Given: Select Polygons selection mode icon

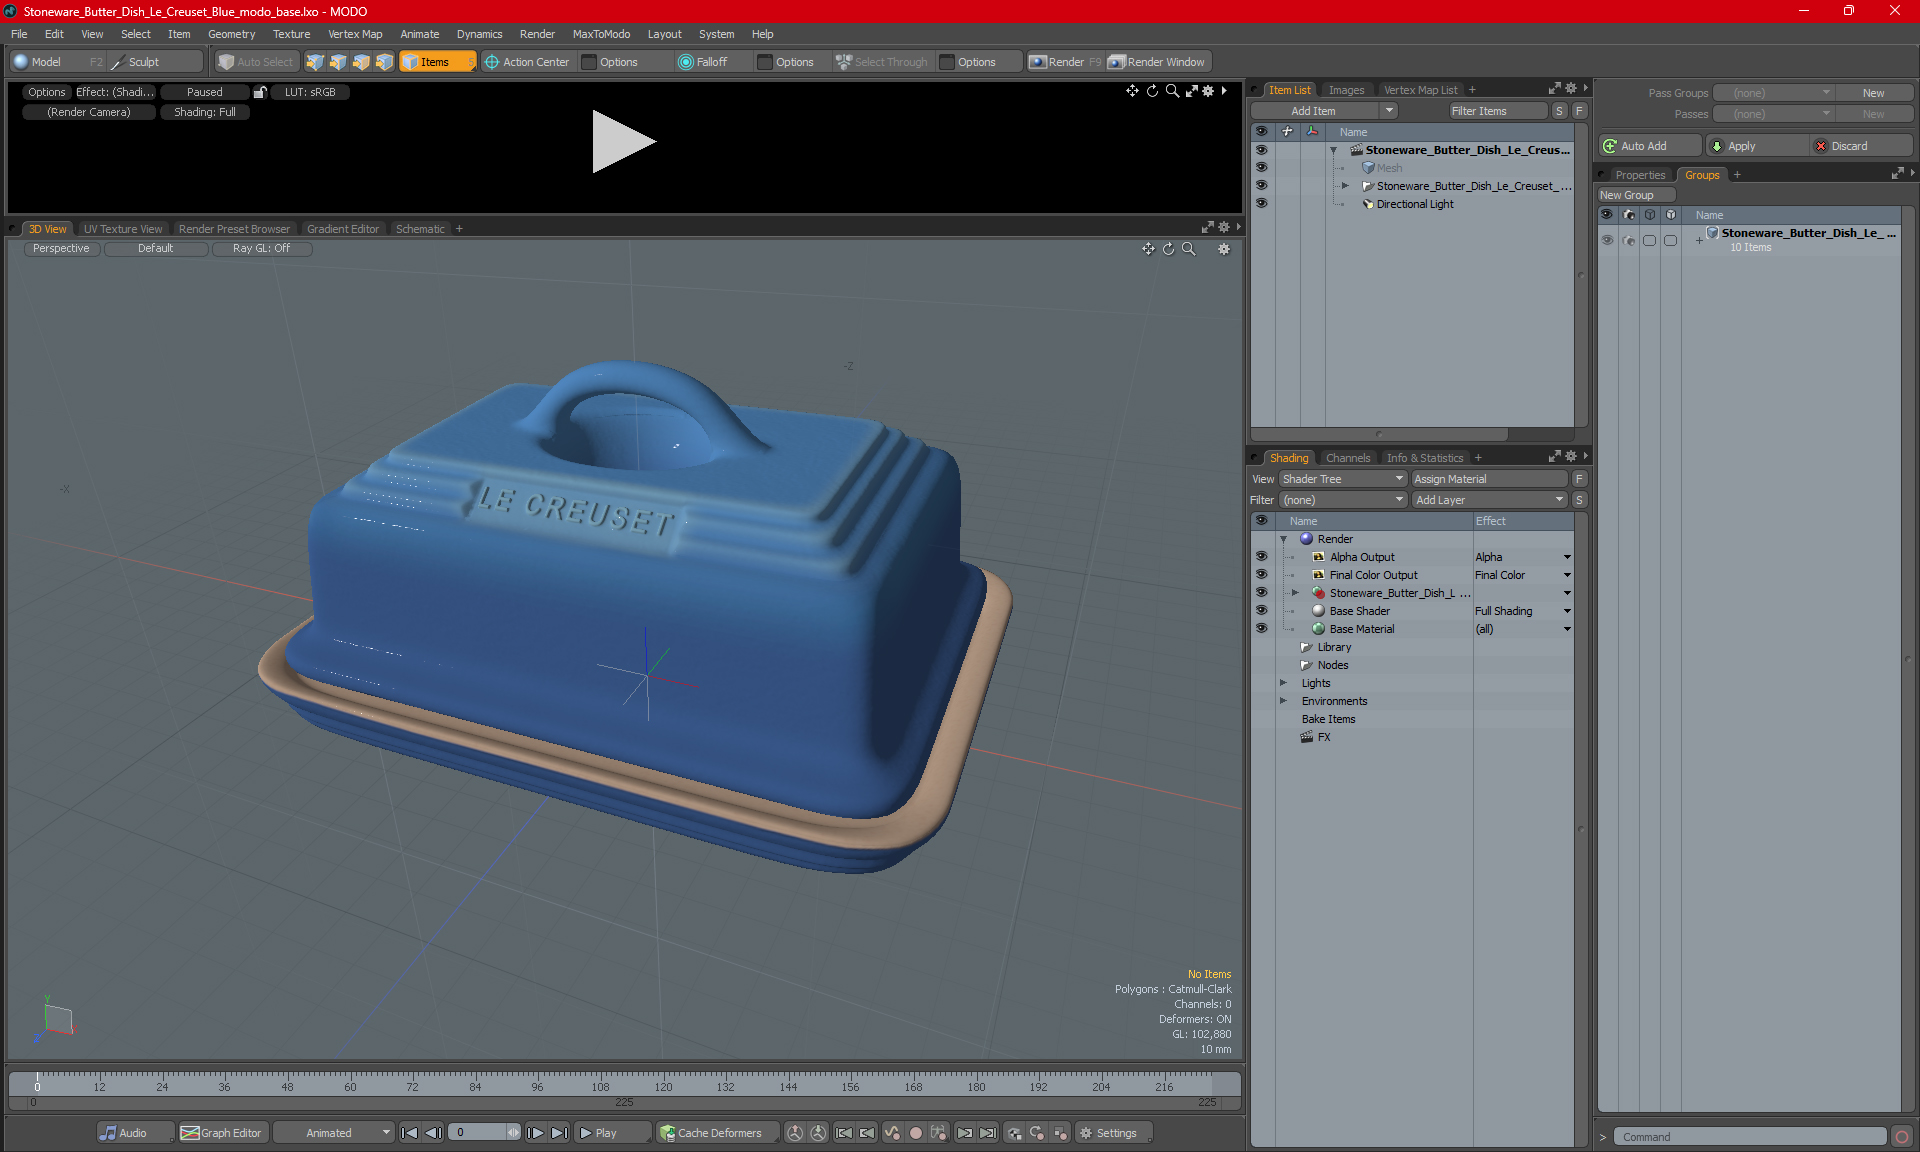Looking at the screenshot, I should pyautogui.click(x=361, y=62).
